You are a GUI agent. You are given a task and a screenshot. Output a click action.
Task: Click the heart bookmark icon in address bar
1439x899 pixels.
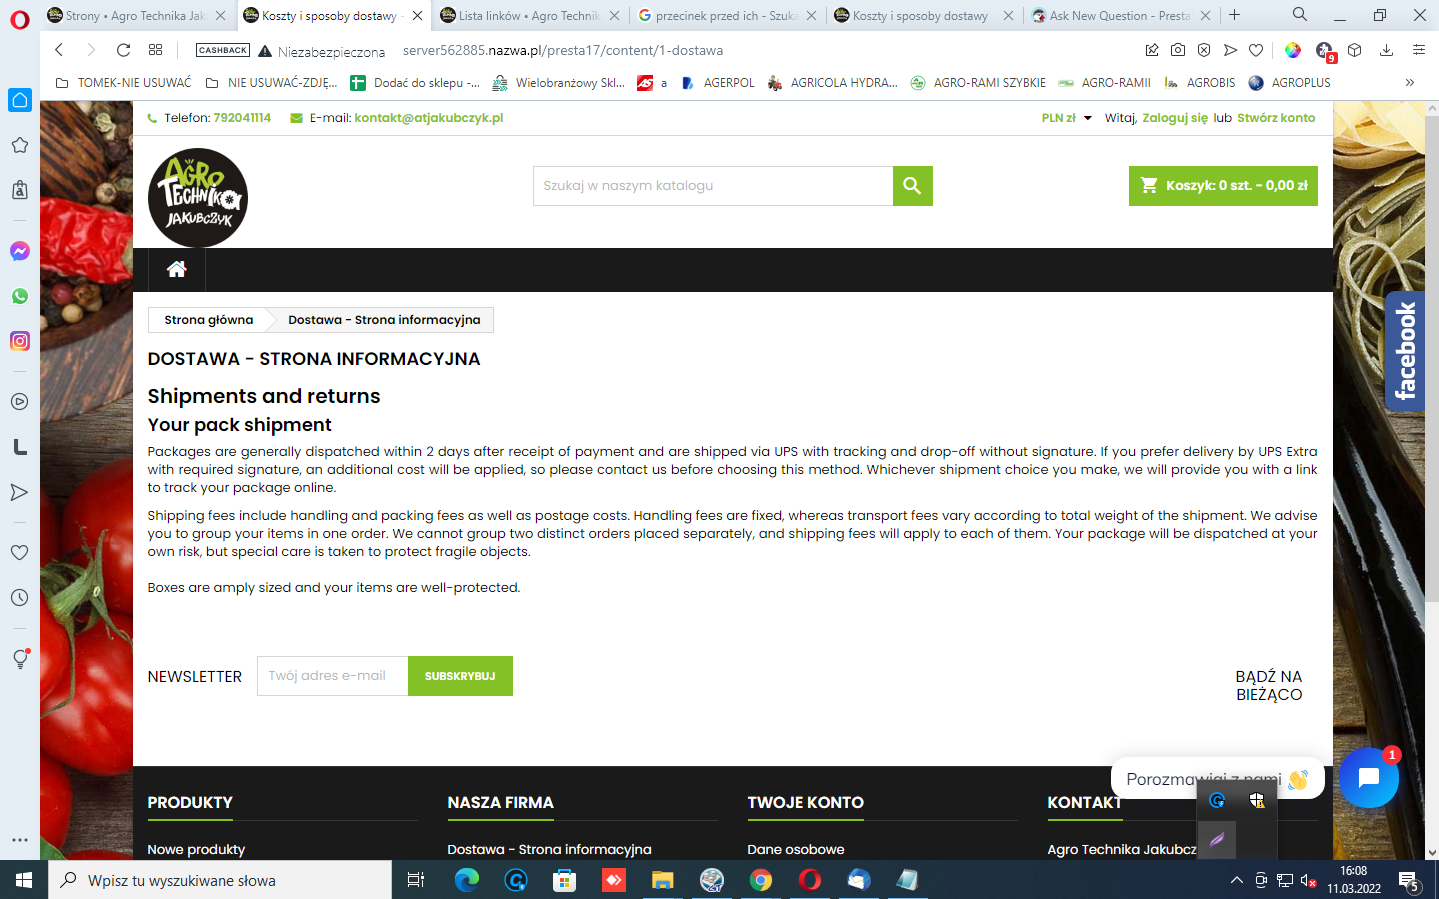[1256, 50]
